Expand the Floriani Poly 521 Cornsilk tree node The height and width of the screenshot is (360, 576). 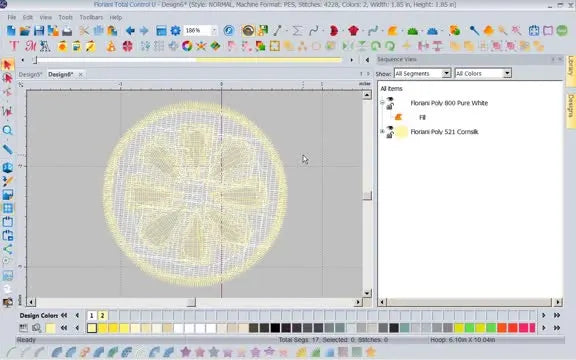click(382, 132)
